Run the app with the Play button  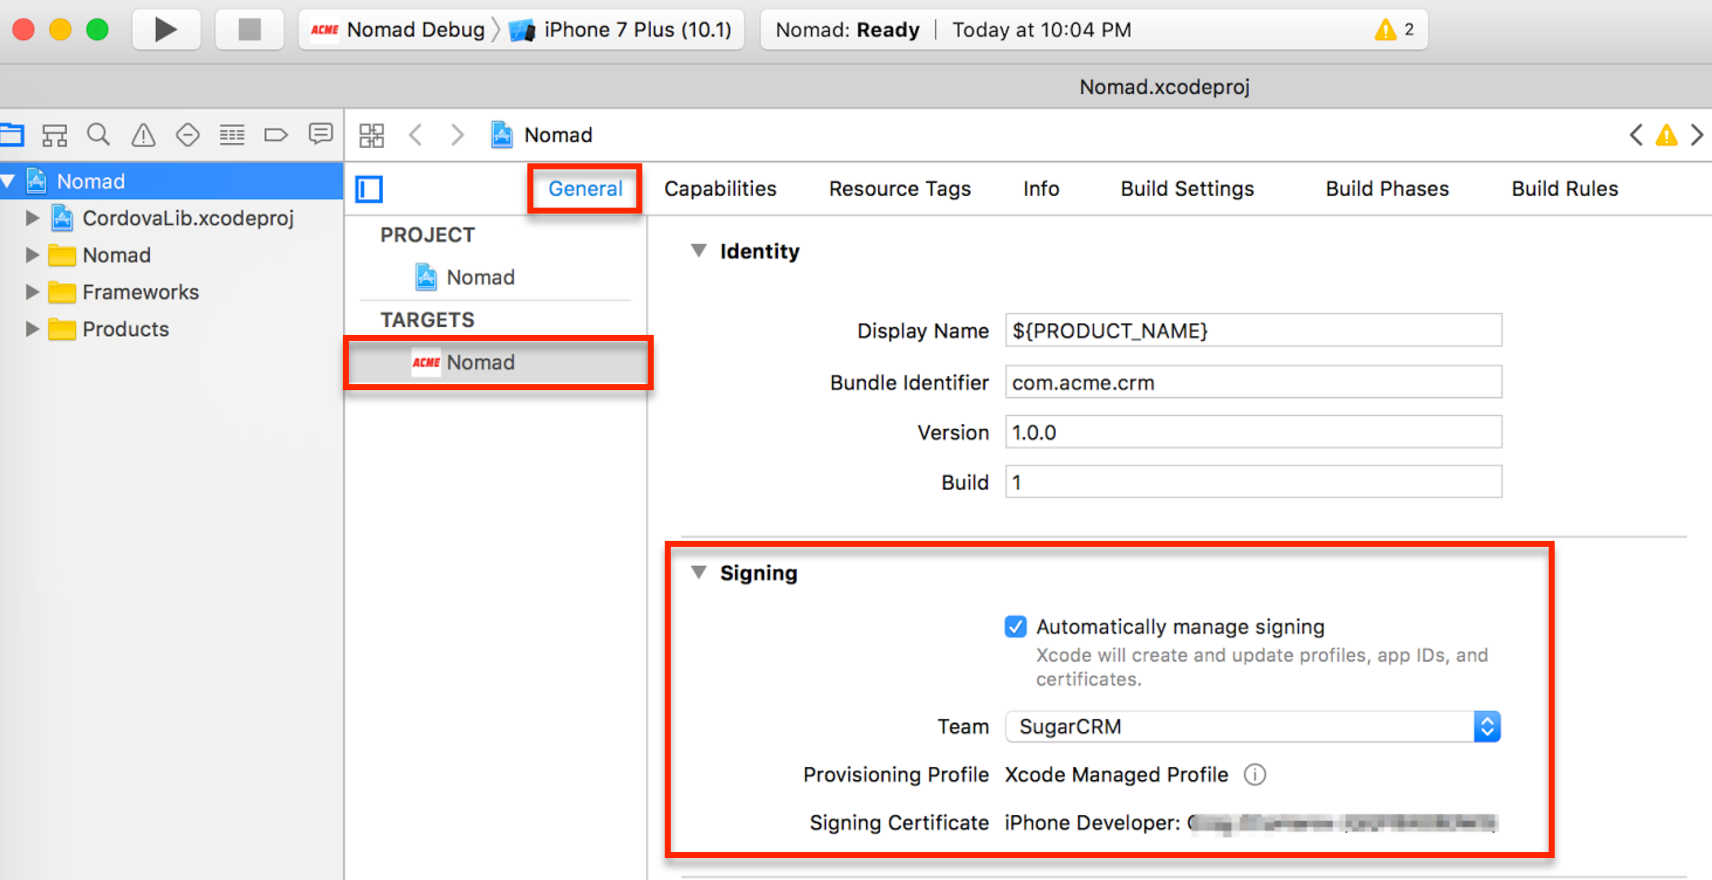click(x=166, y=30)
